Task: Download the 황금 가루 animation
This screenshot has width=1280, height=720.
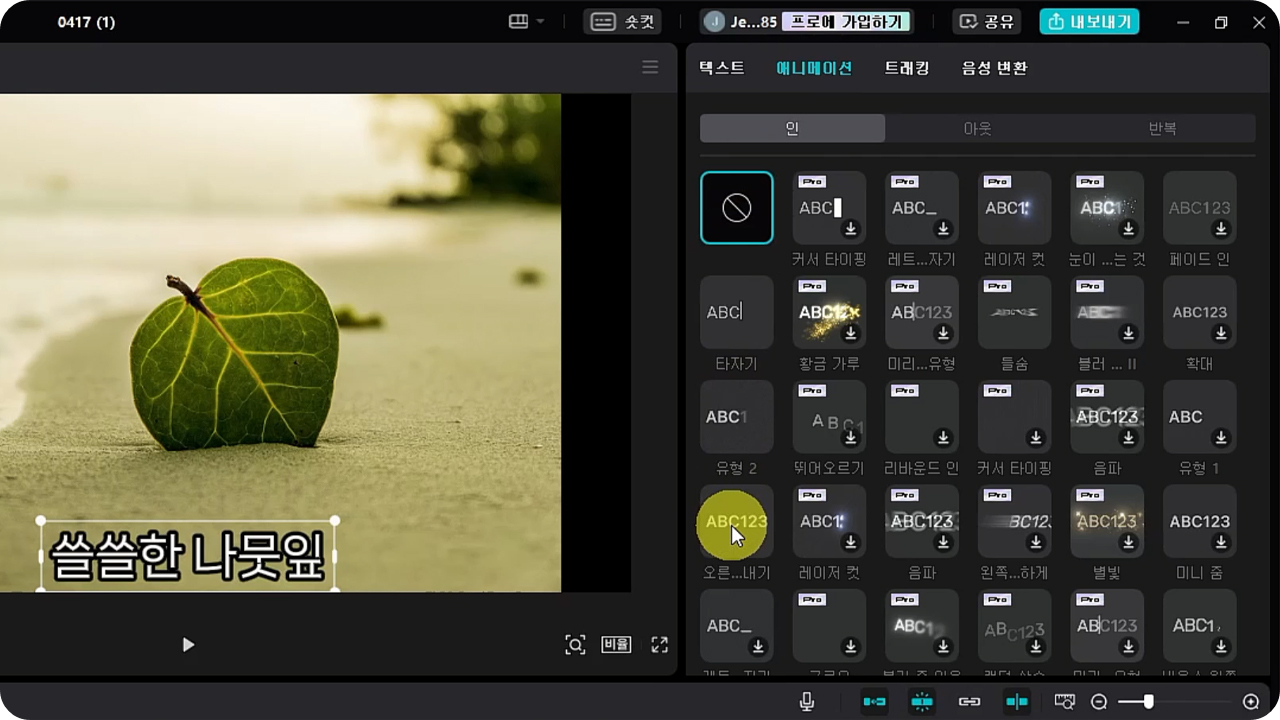Action: [851, 333]
